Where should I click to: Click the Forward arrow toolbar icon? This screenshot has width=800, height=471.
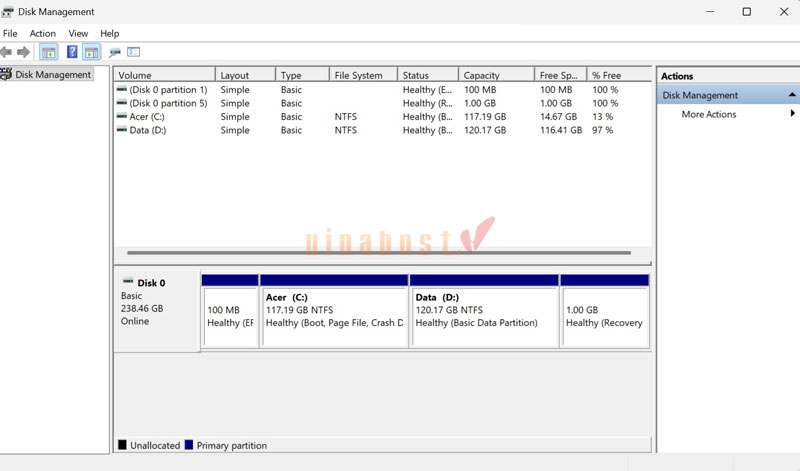[x=23, y=52]
